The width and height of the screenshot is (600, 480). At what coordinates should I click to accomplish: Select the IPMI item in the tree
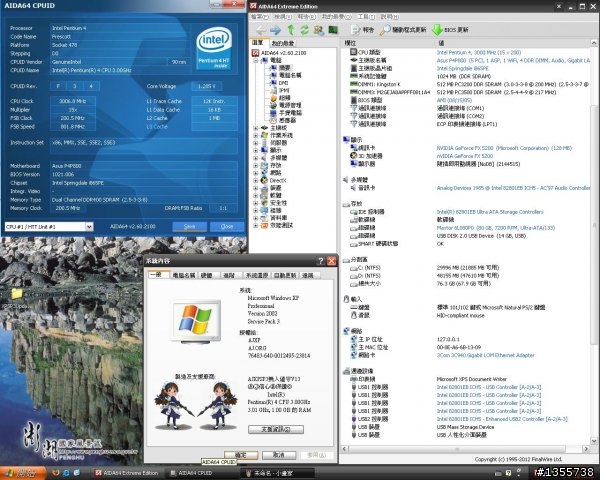(x=284, y=90)
